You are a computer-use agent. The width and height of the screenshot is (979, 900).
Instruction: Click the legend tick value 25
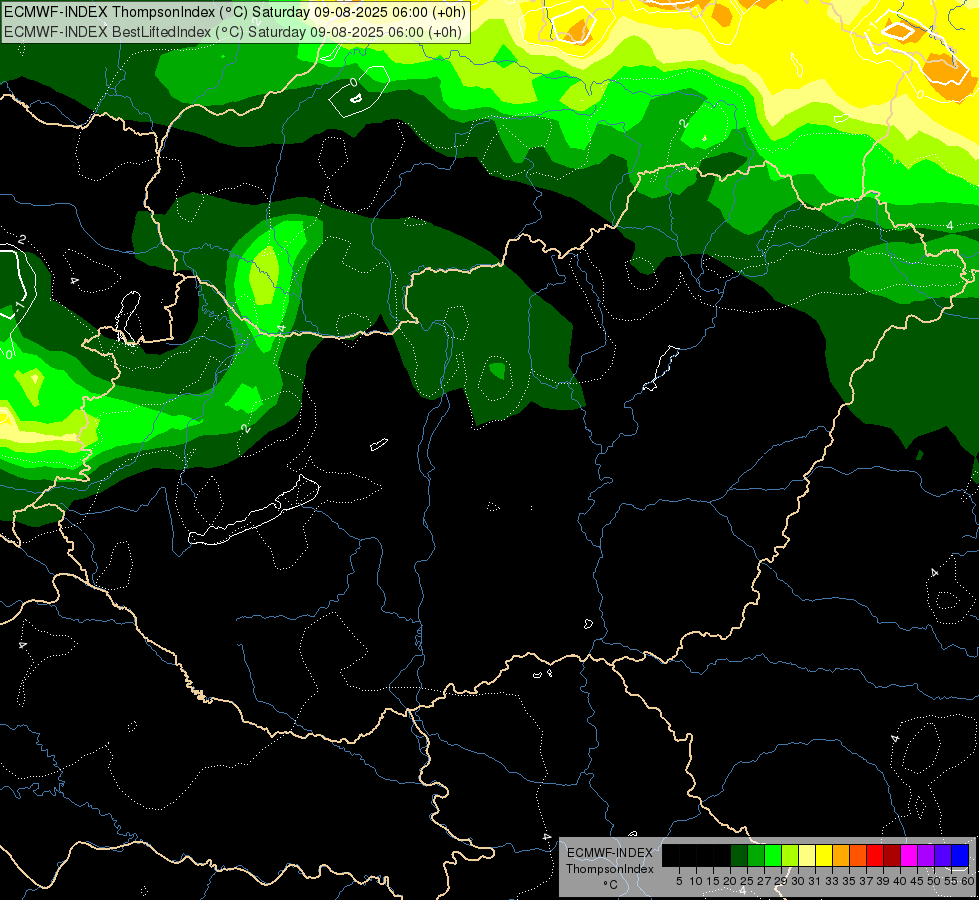(x=747, y=881)
